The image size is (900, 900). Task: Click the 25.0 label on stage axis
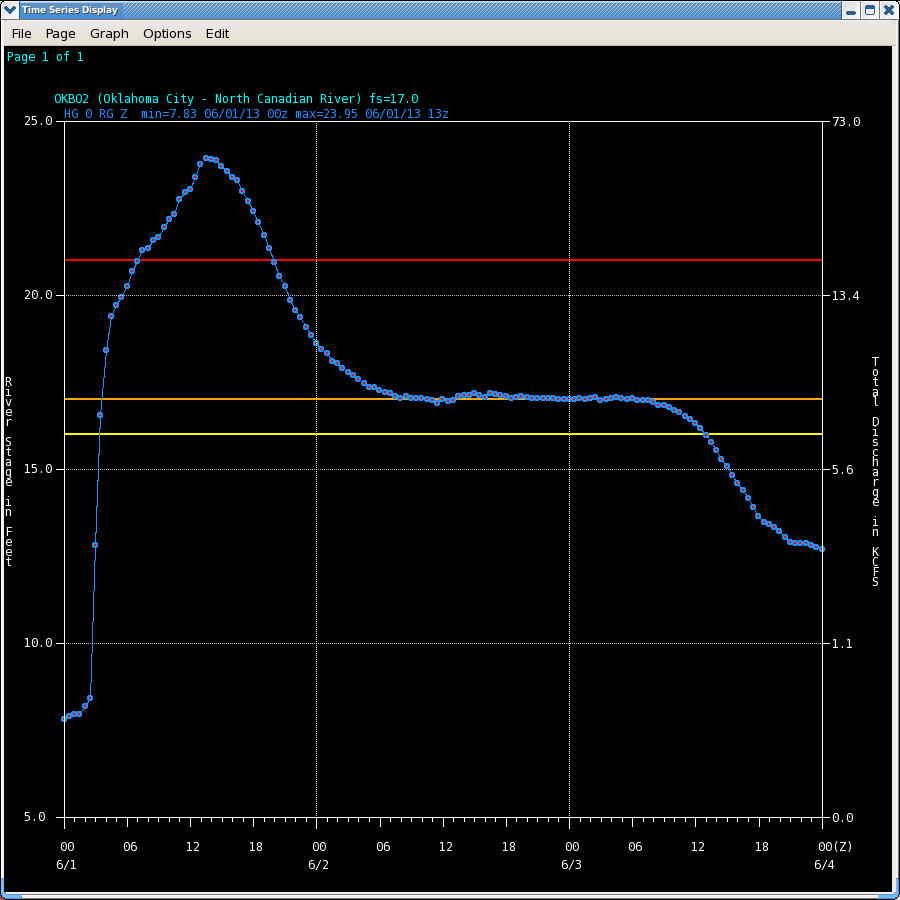coord(38,121)
